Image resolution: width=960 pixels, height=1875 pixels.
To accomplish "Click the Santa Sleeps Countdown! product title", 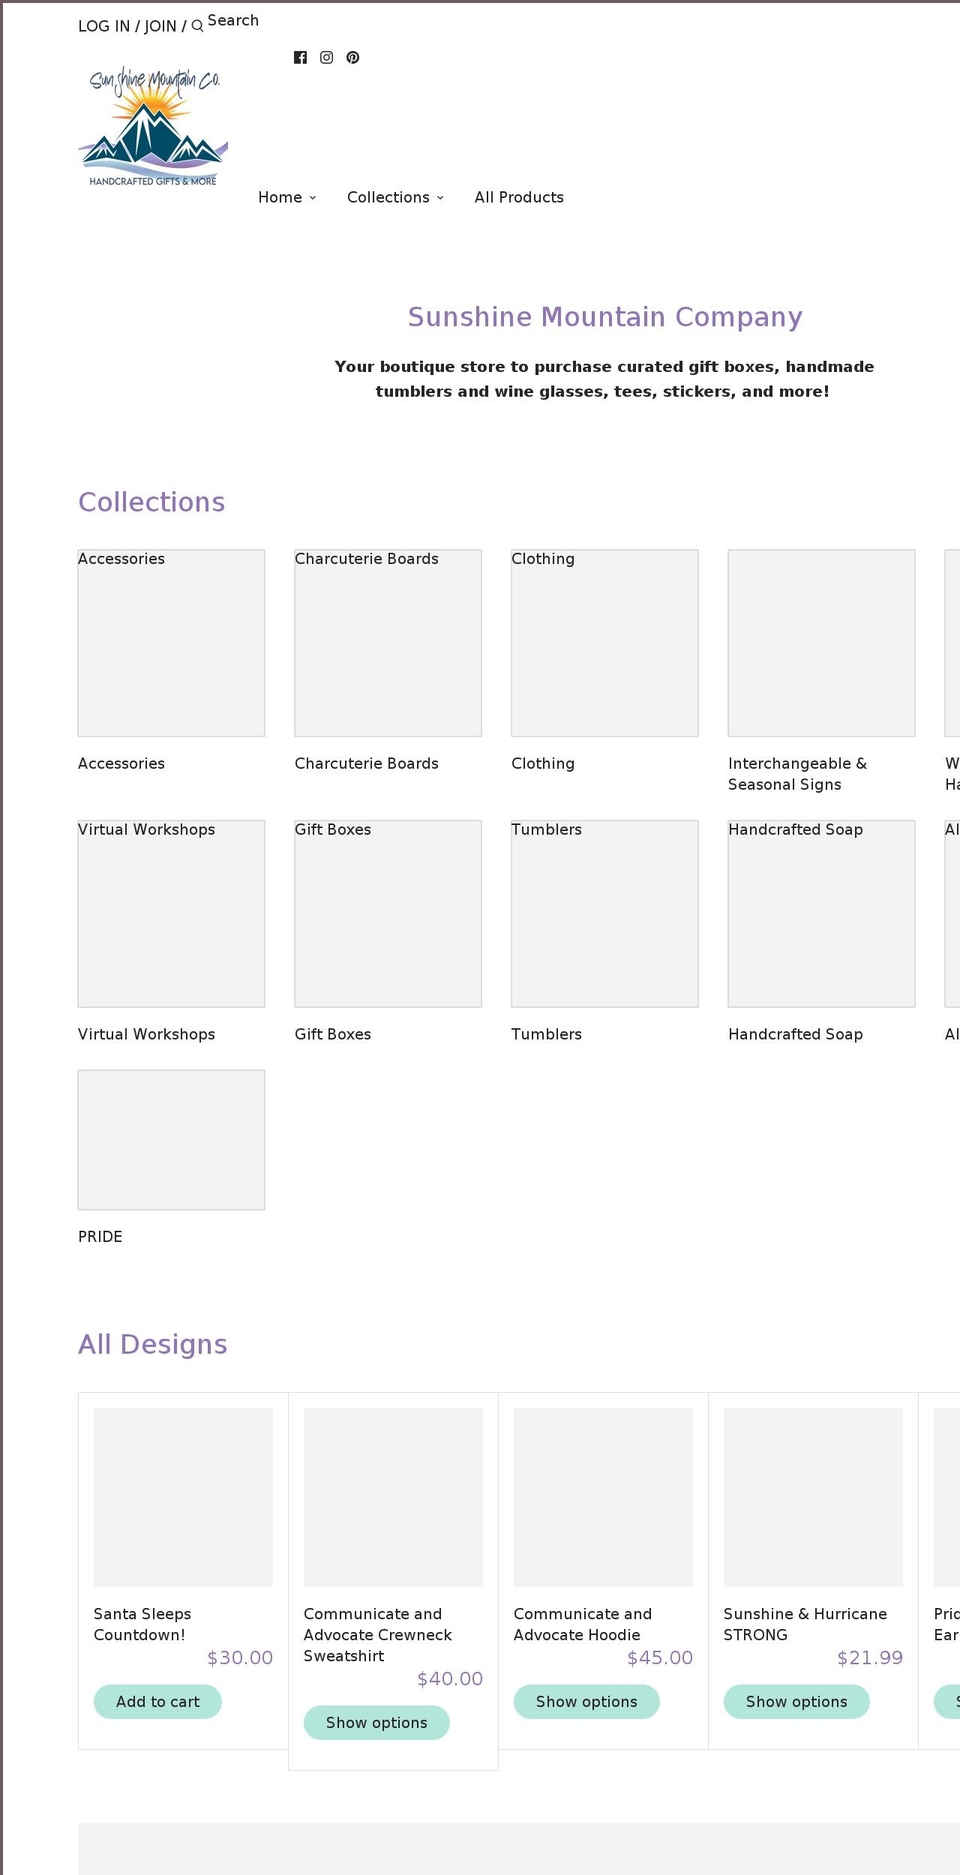I will [x=142, y=1625].
